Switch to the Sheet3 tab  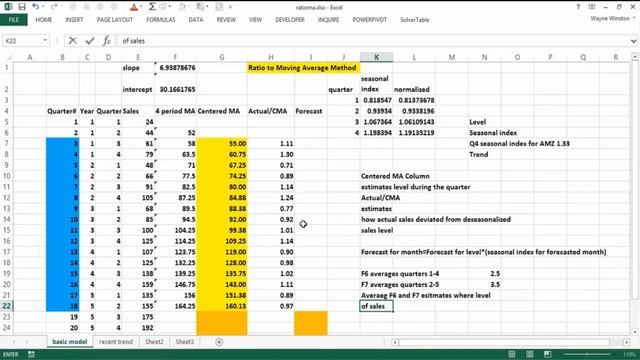click(184, 342)
